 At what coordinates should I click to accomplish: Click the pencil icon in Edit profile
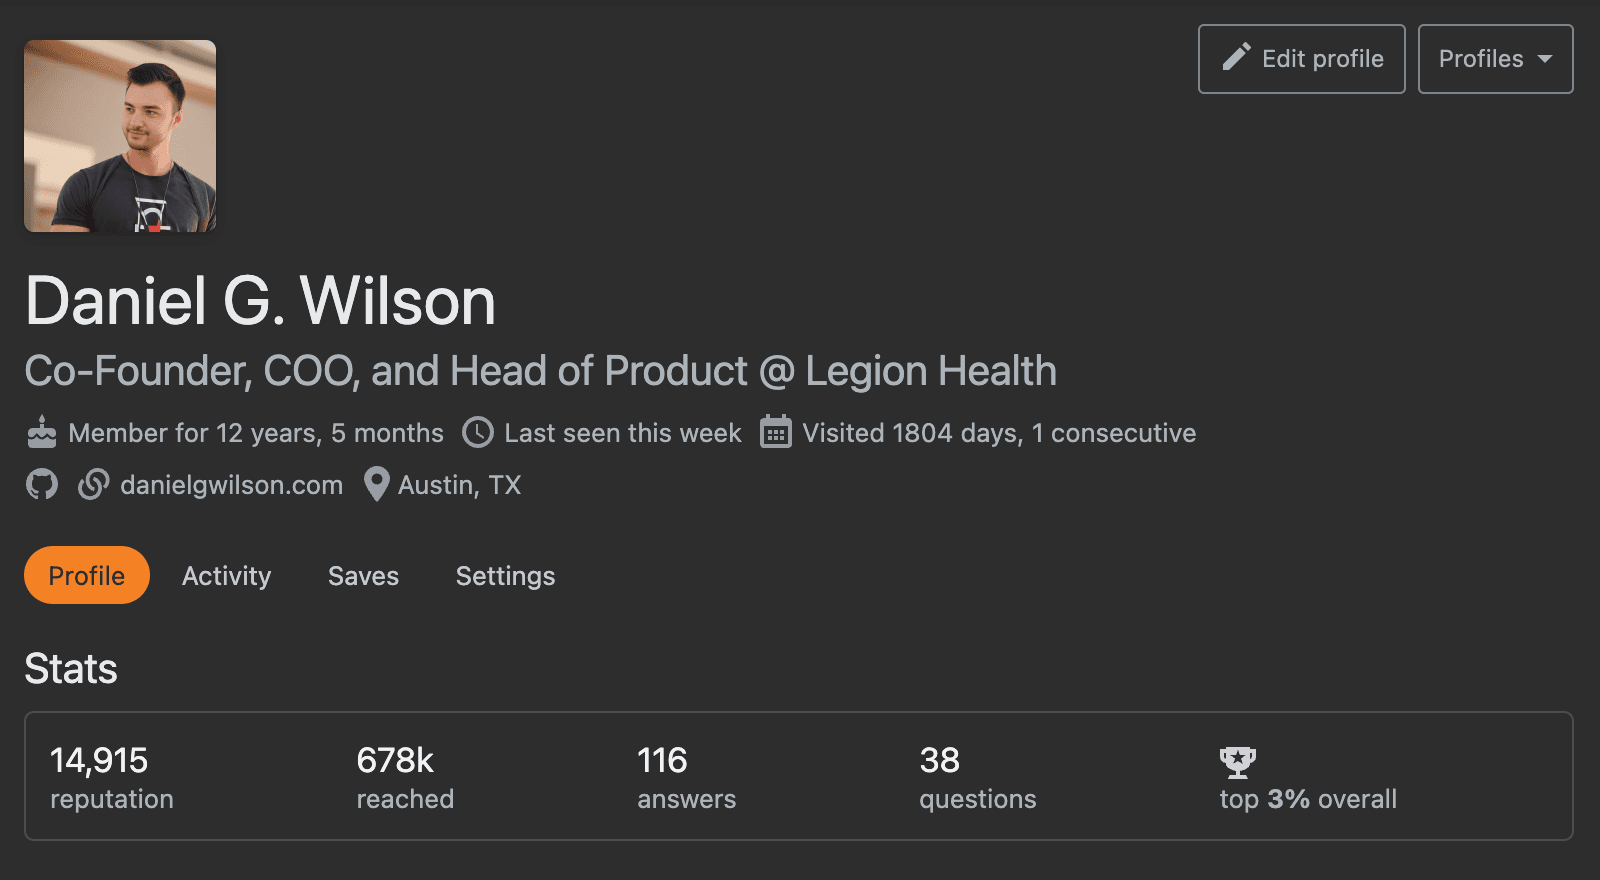tap(1237, 58)
